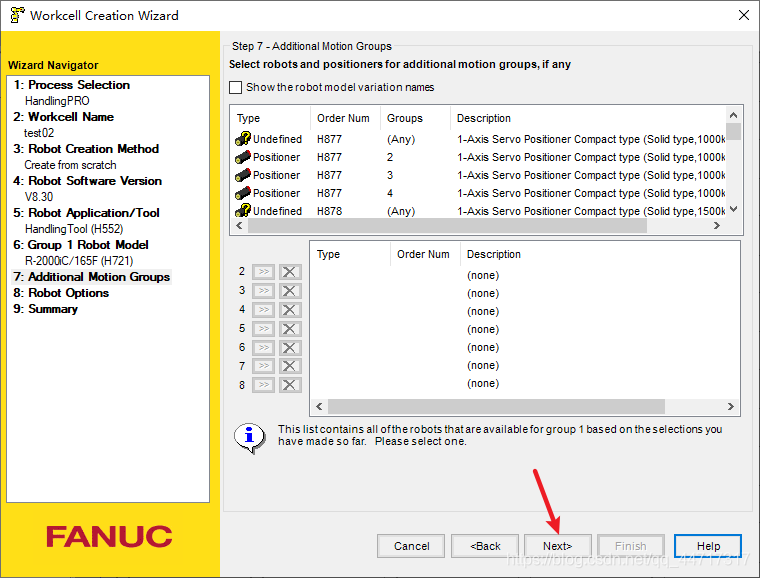
Task: Click the lower table horizontal scrollbar thumb
Action: pyautogui.click(x=496, y=406)
